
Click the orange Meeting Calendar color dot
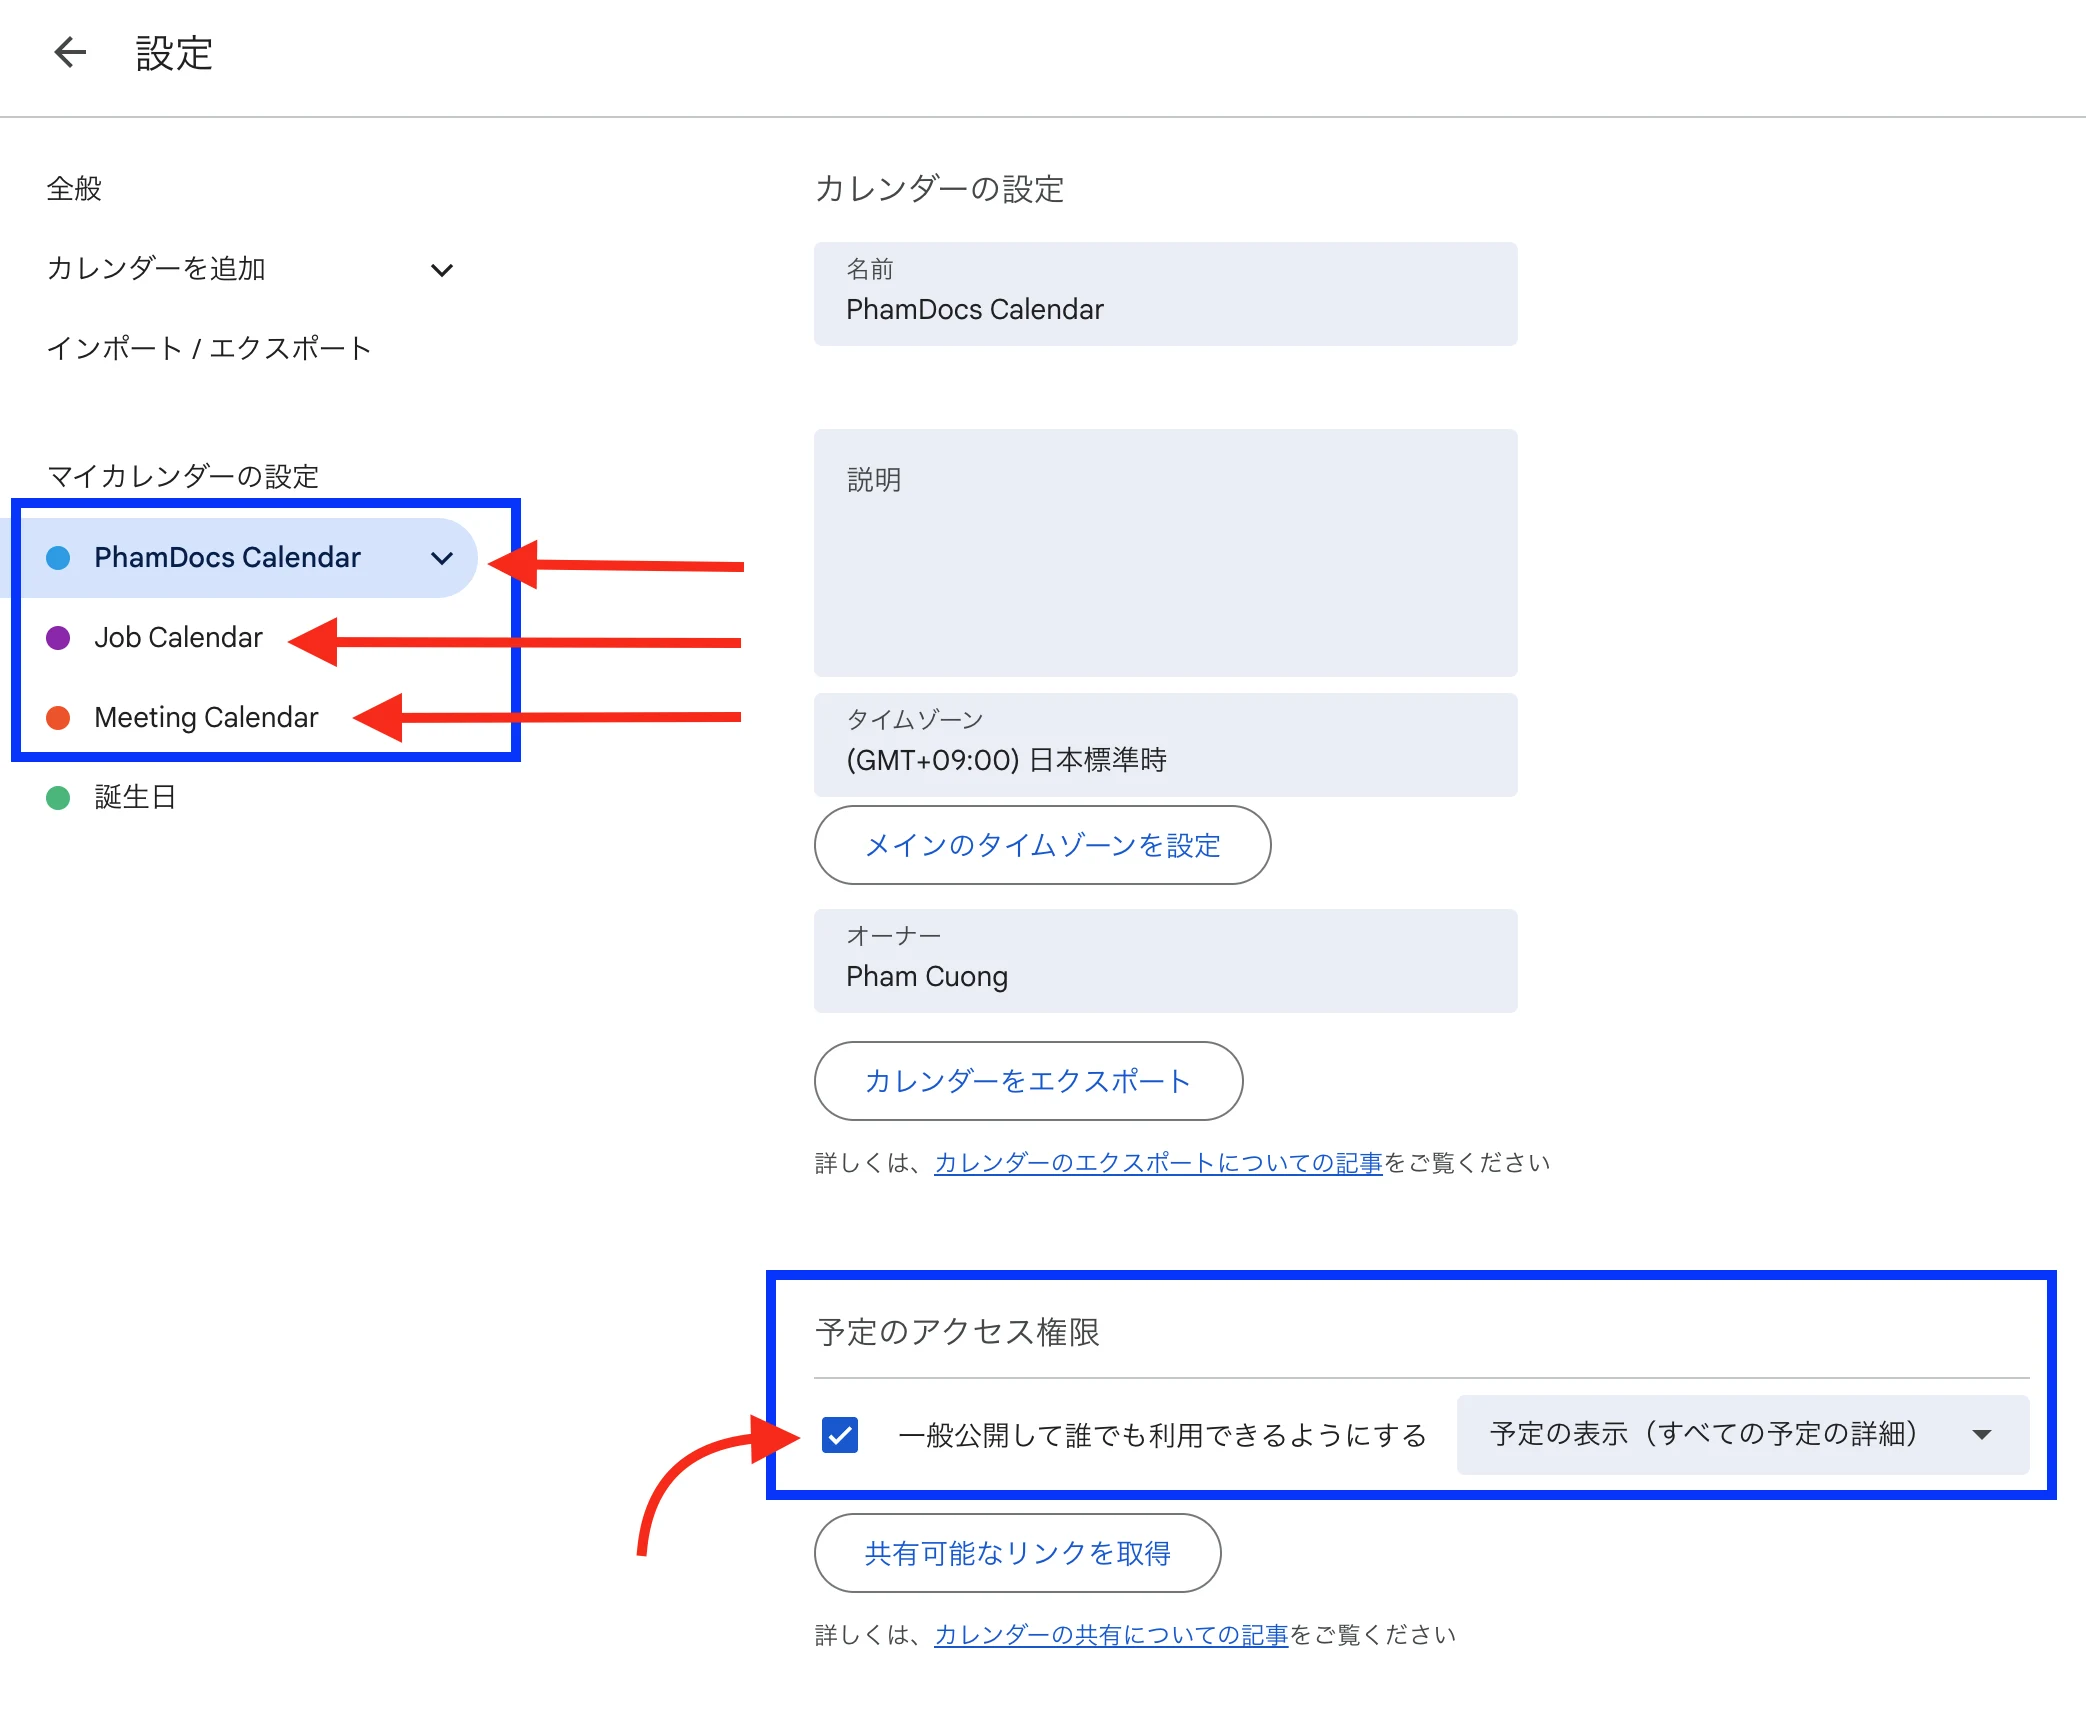pos(58,718)
